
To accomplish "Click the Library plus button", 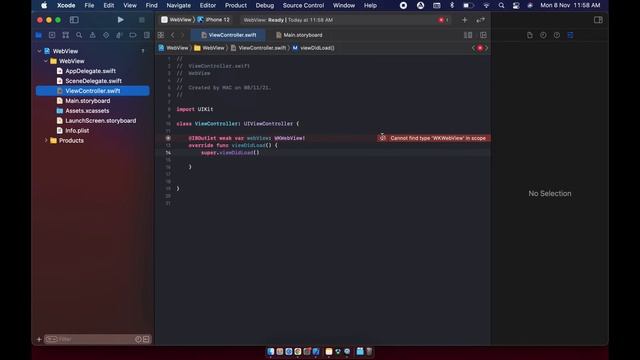I will tap(464, 20).
